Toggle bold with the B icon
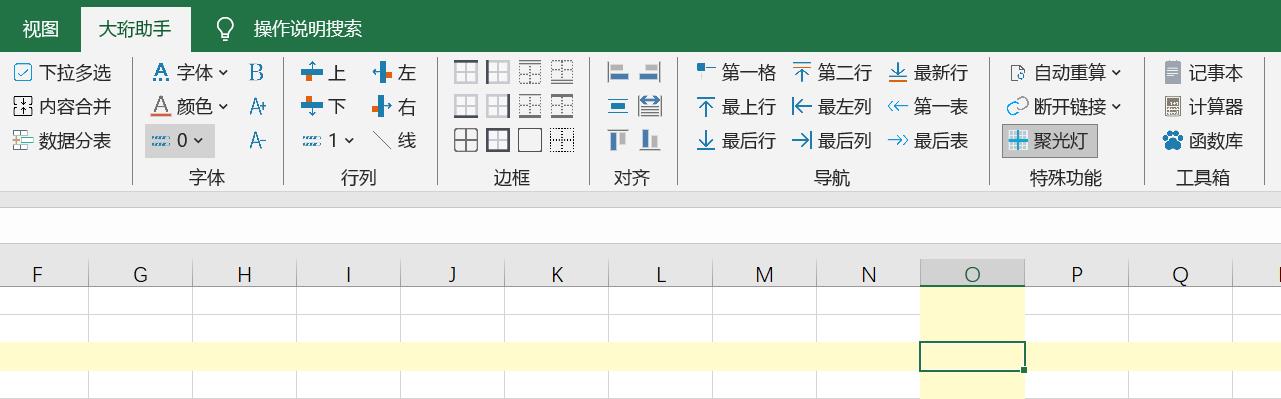 (257, 73)
